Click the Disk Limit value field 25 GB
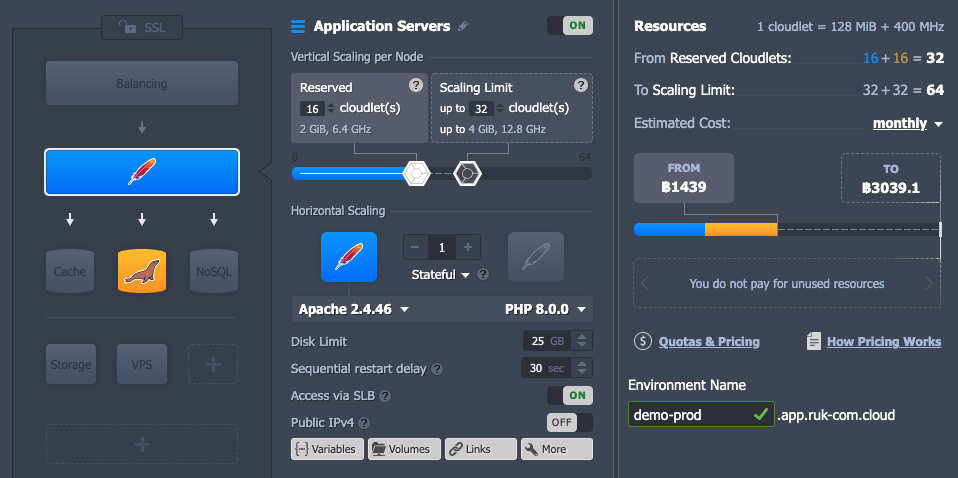Image resolution: width=958 pixels, height=478 pixels. pyautogui.click(x=547, y=341)
